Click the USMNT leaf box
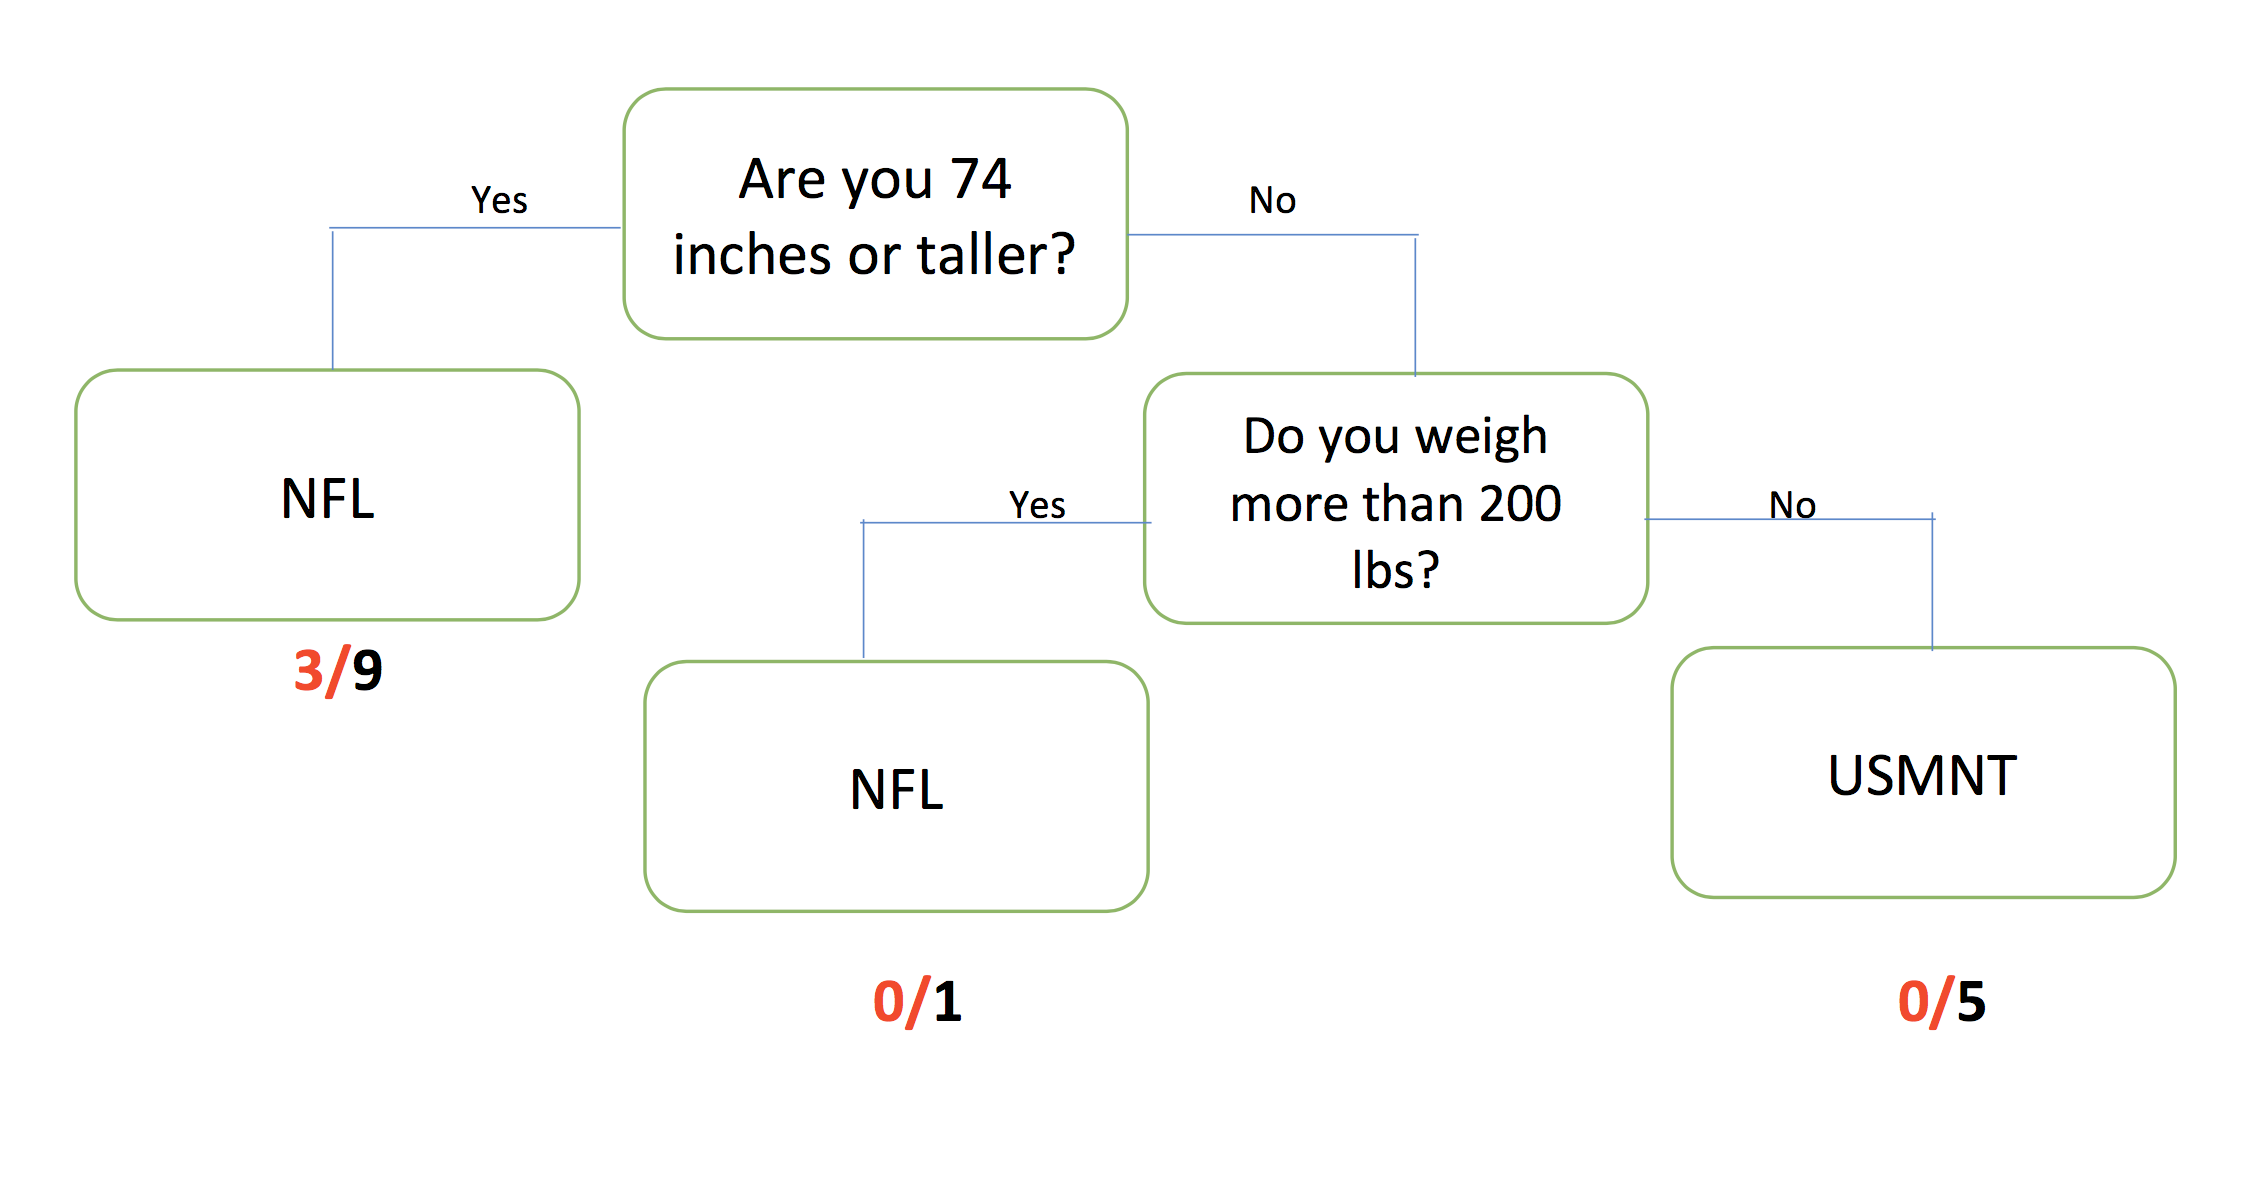The height and width of the screenshot is (1180, 2242). click(1922, 774)
